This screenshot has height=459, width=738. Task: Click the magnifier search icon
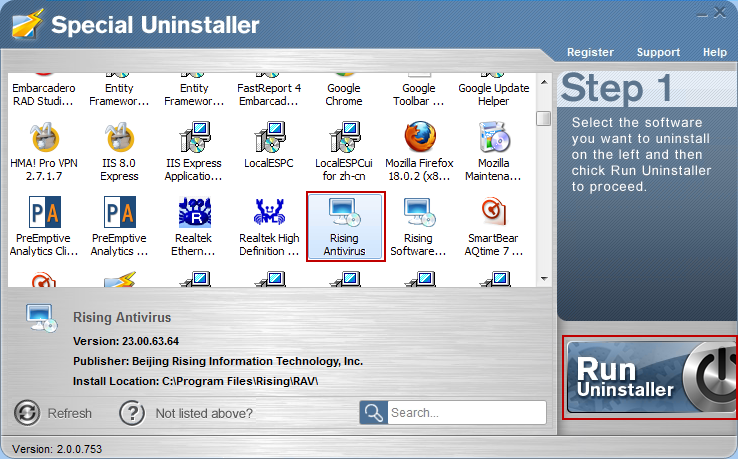tap(374, 413)
